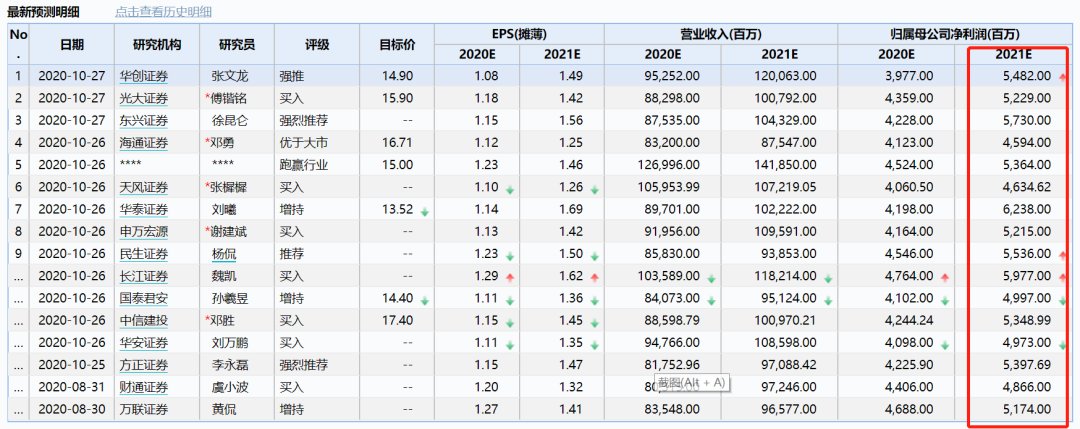This screenshot has width=1080, height=429.
Task: Click the green down arrow beside EPS 1.35
Action: pos(594,345)
